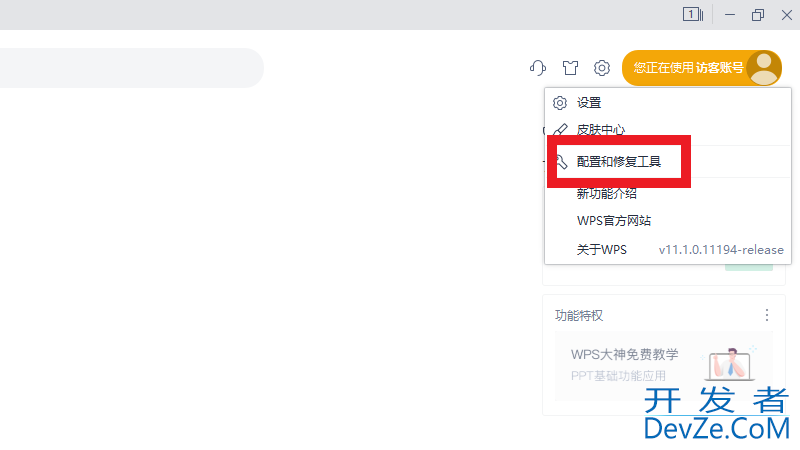Screen dimensions: 800x450
Task: Select 皮肤中心 menu entry
Action: click(x=668, y=130)
